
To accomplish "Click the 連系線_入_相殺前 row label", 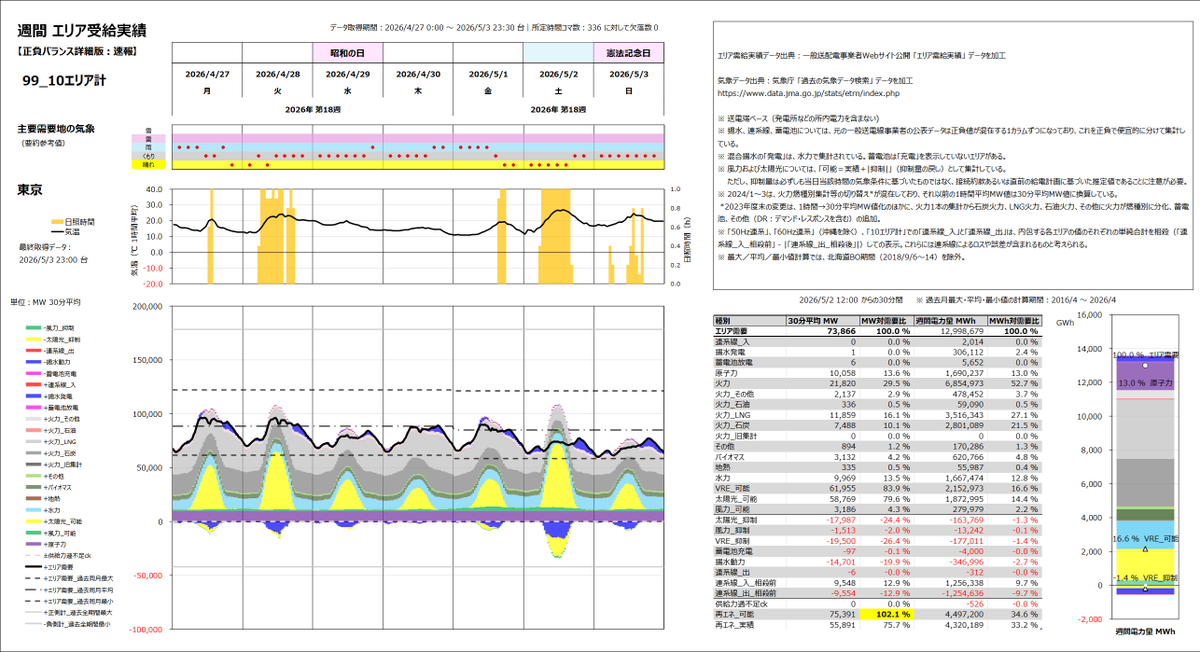I will pos(744,581).
